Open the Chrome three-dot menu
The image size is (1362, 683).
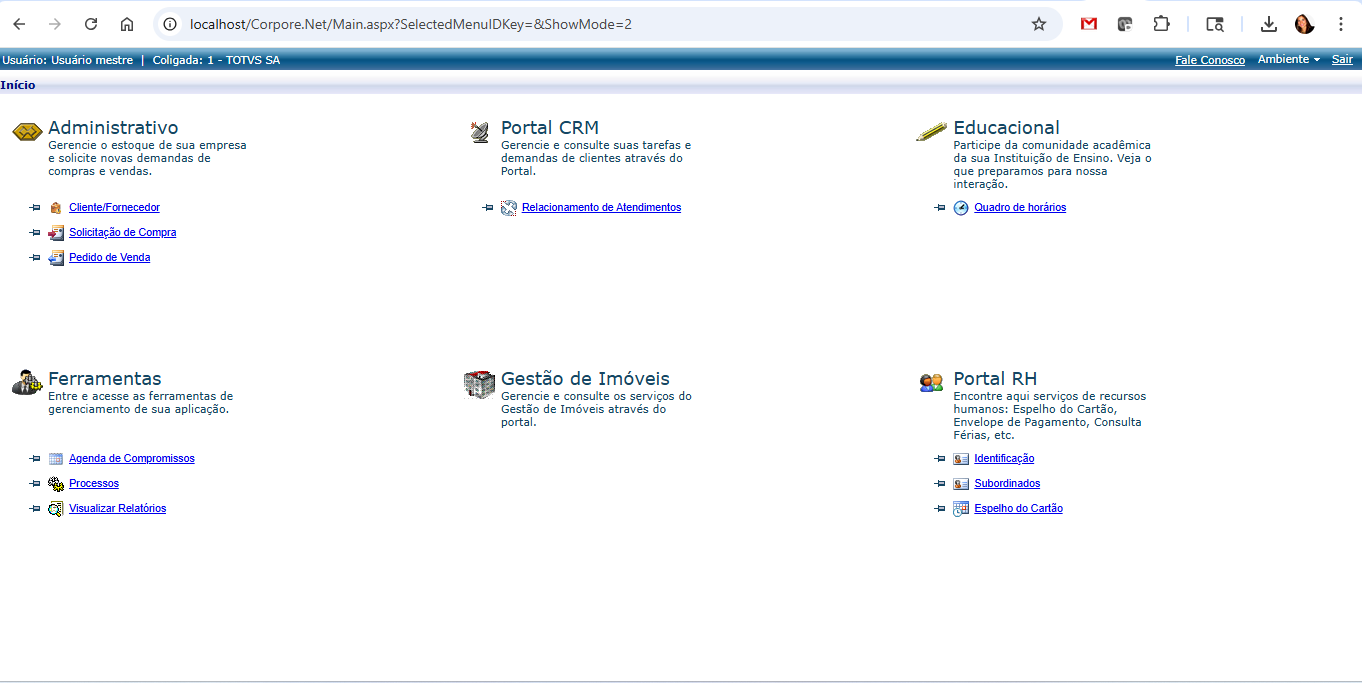coord(1341,24)
